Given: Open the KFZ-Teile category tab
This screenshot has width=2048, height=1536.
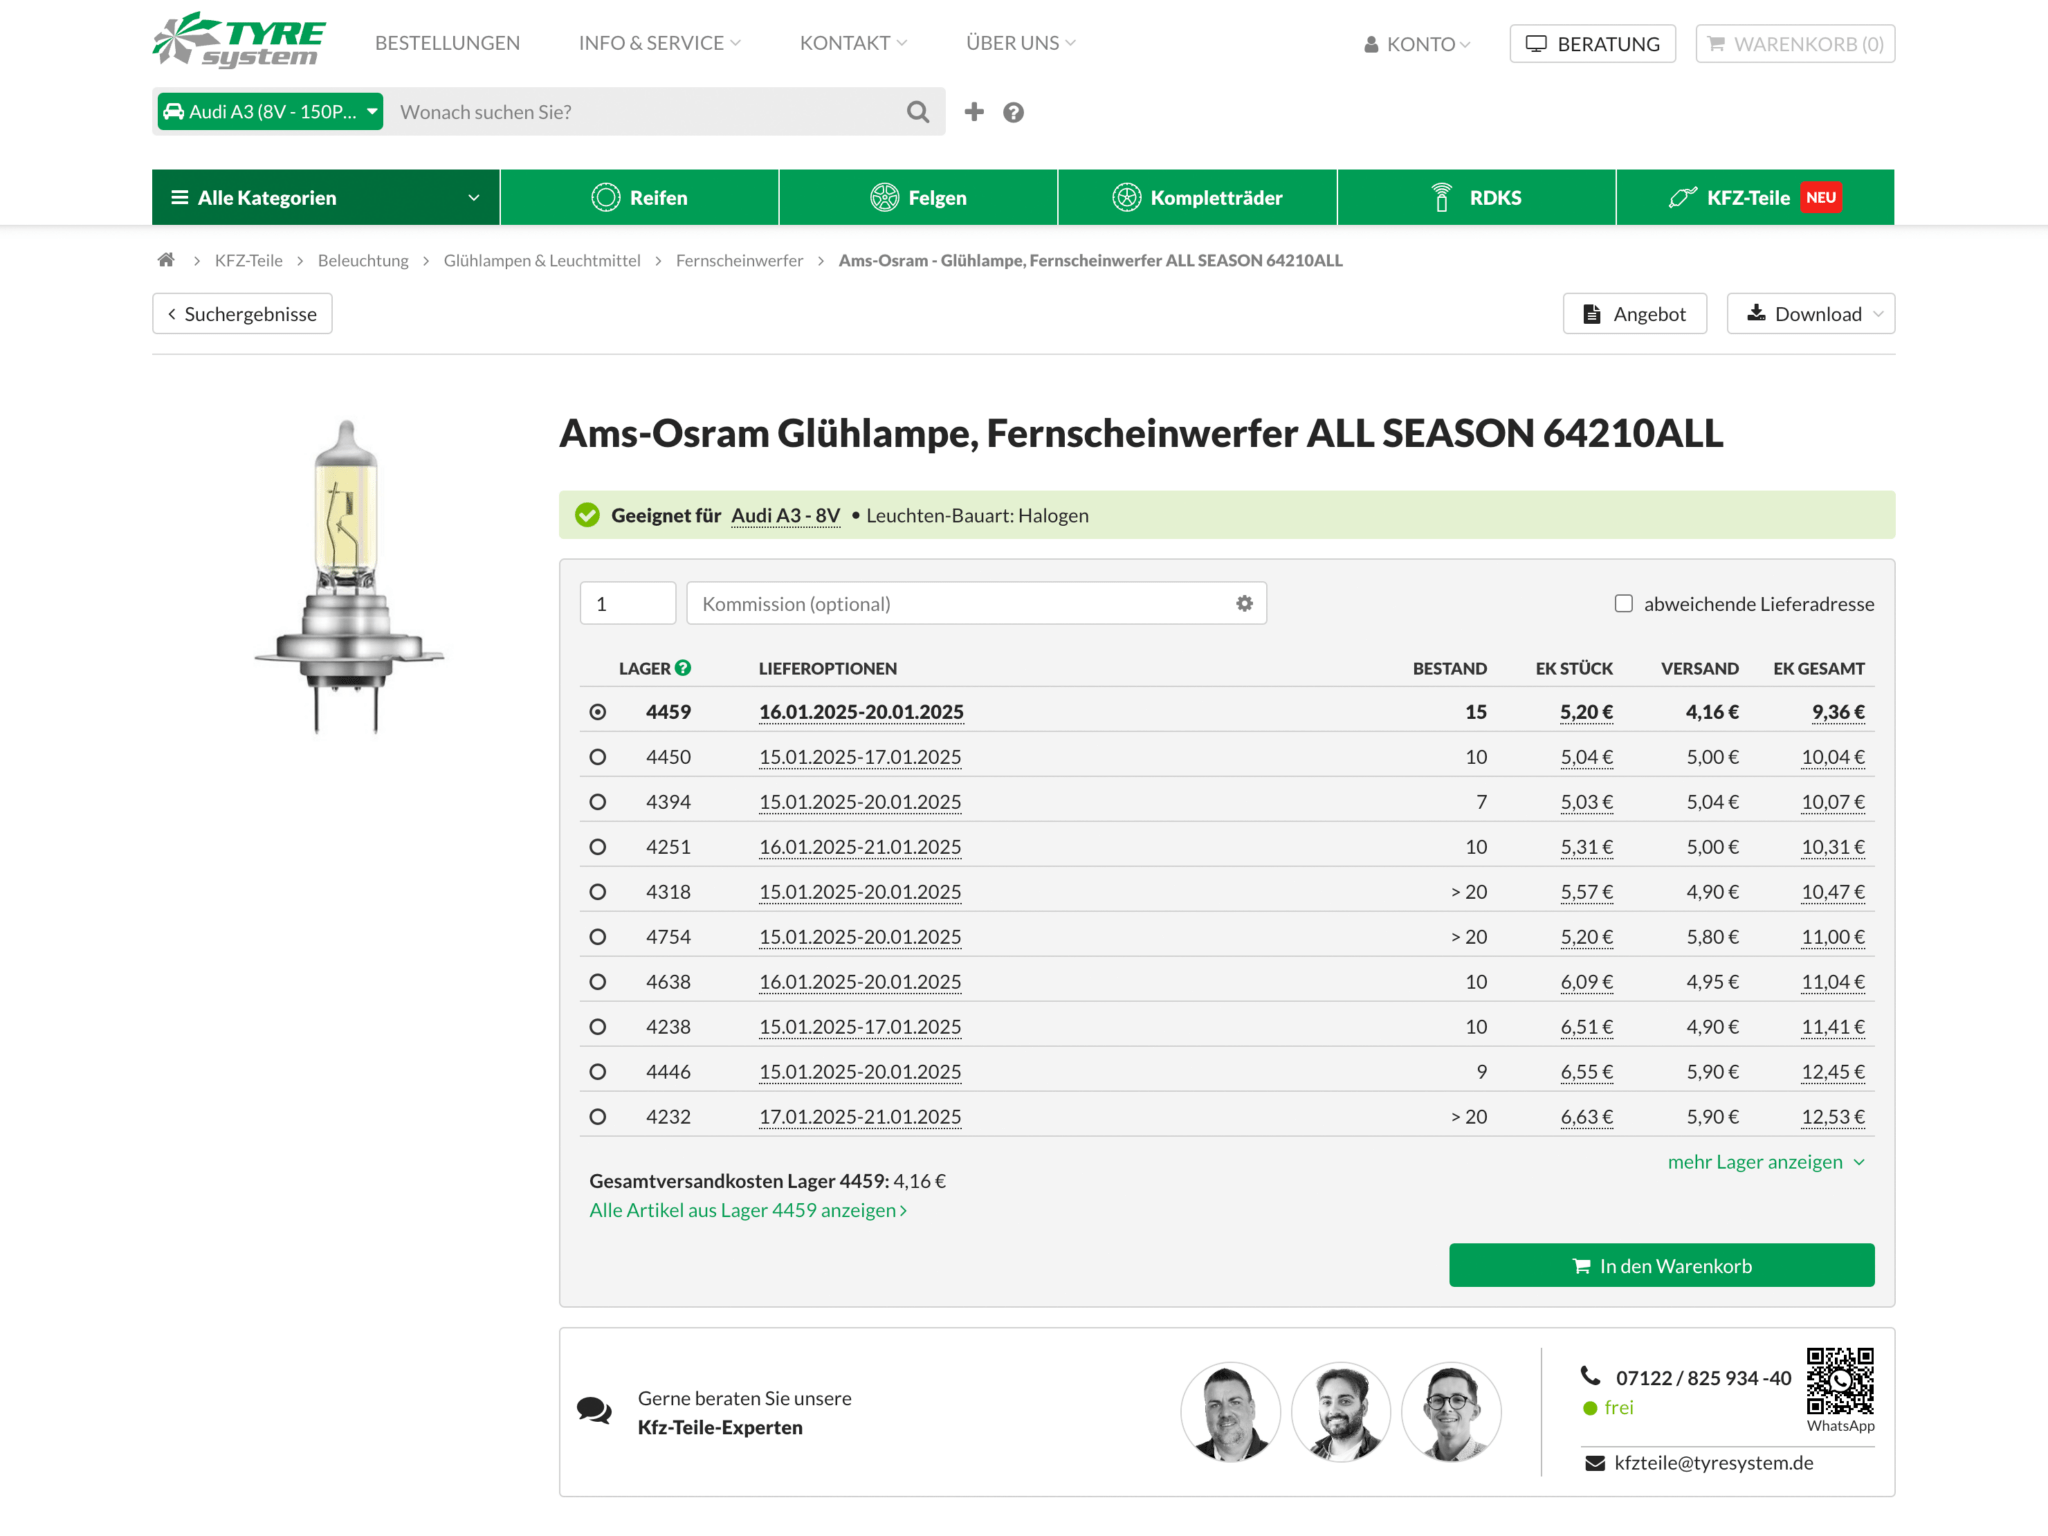Looking at the screenshot, I should [1755, 197].
